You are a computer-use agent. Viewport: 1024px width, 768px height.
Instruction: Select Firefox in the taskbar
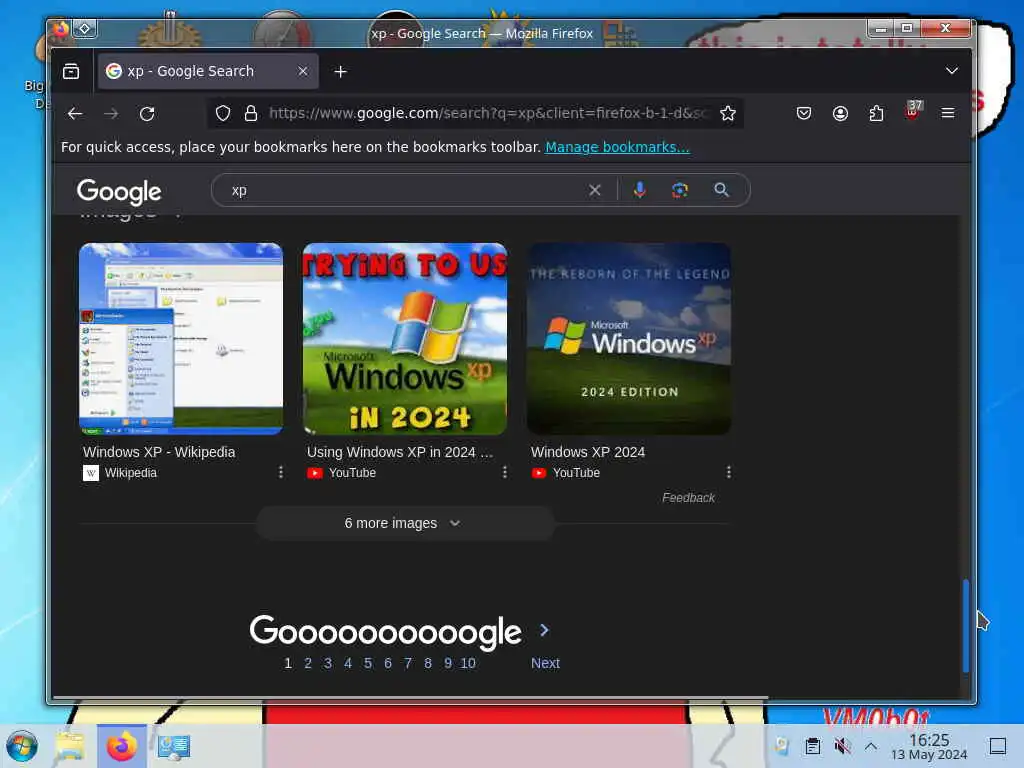[x=121, y=746]
